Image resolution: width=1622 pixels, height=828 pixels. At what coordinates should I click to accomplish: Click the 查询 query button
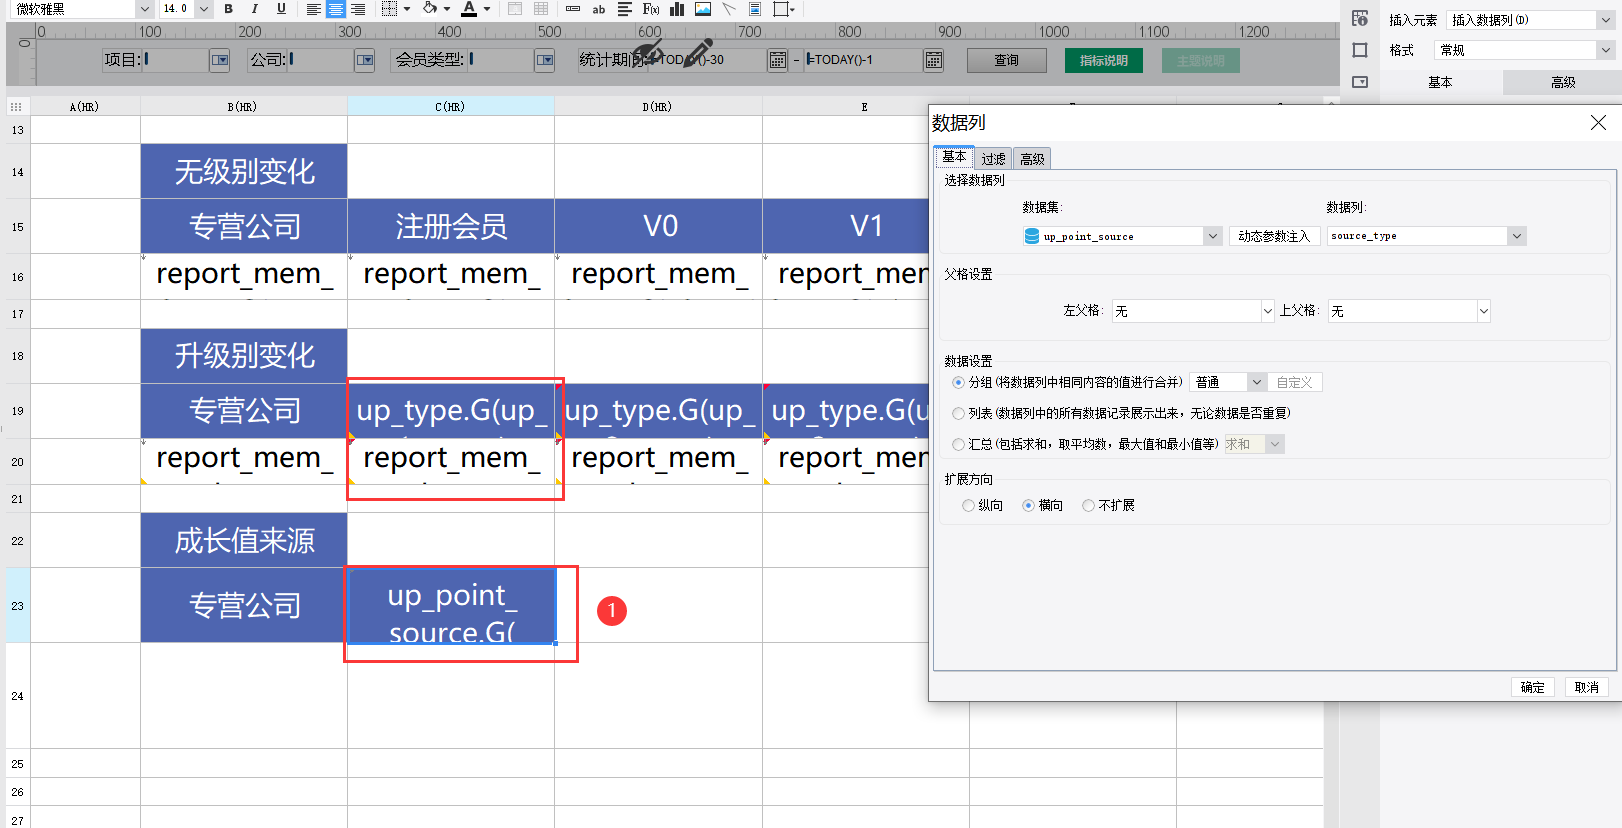click(1007, 60)
